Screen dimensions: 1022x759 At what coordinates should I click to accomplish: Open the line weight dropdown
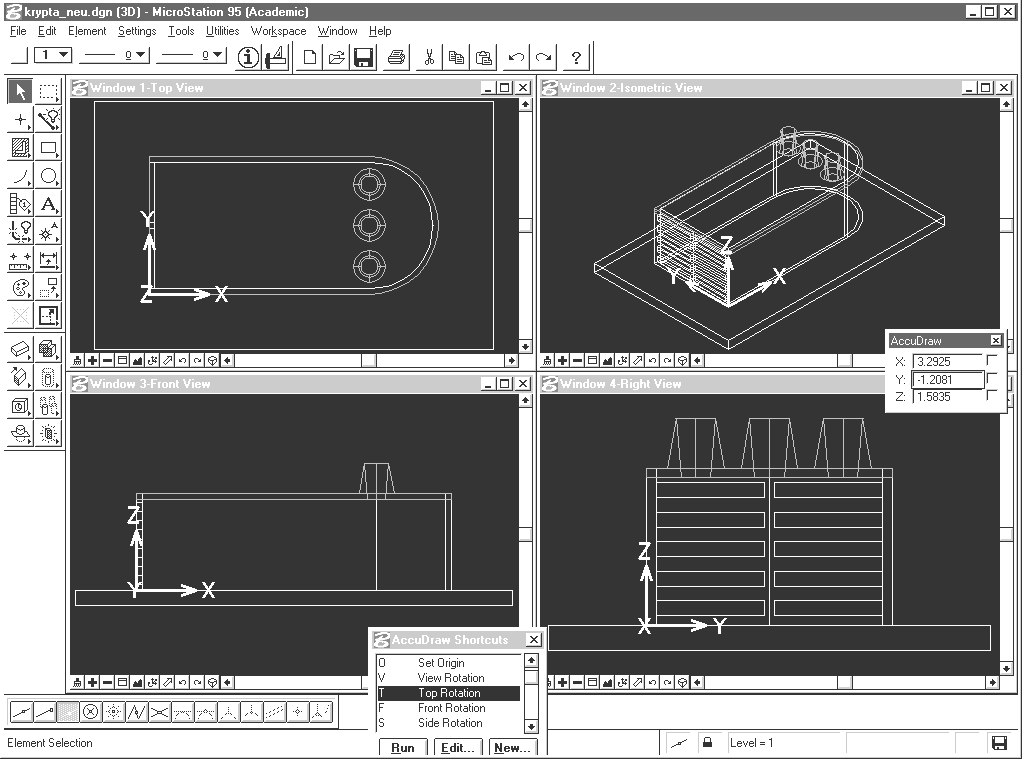pyautogui.click(x=192, y=55)
